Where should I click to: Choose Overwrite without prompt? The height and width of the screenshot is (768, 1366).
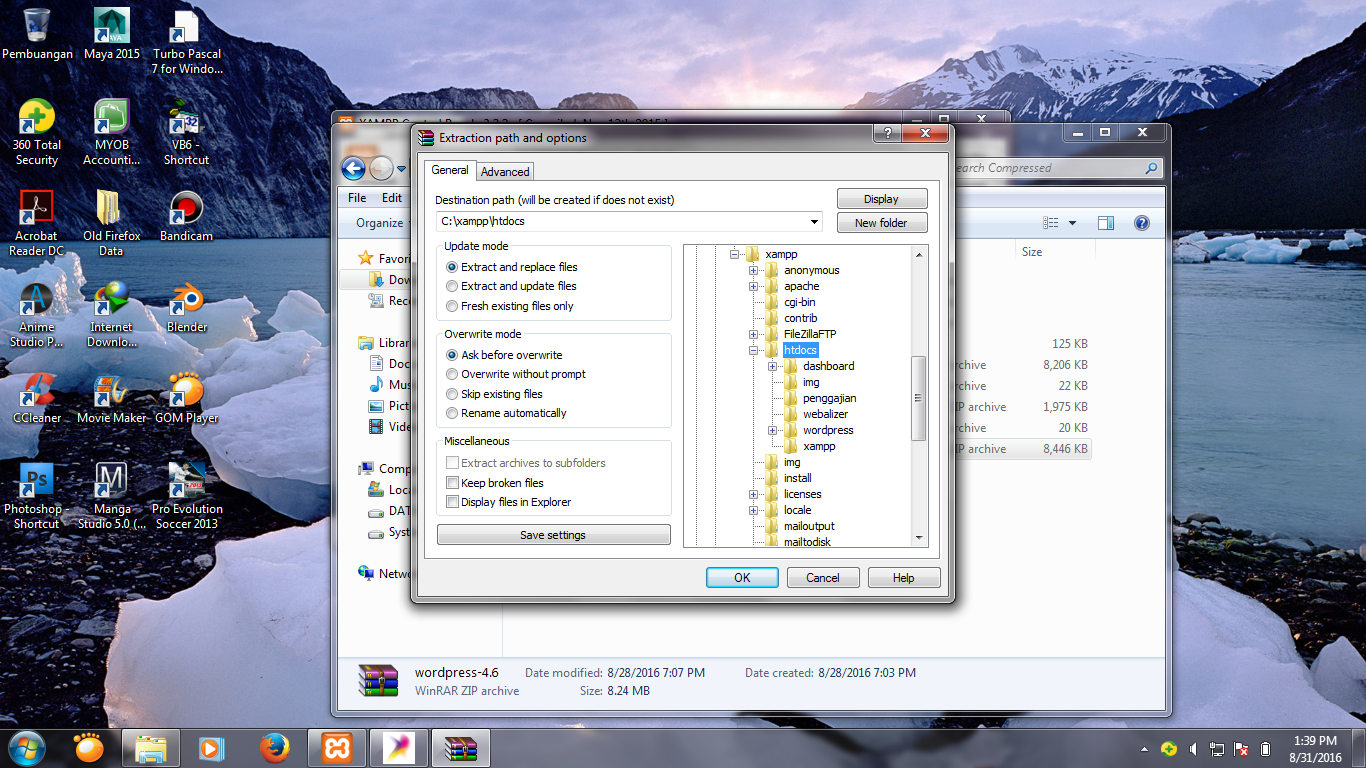[516, 374]
